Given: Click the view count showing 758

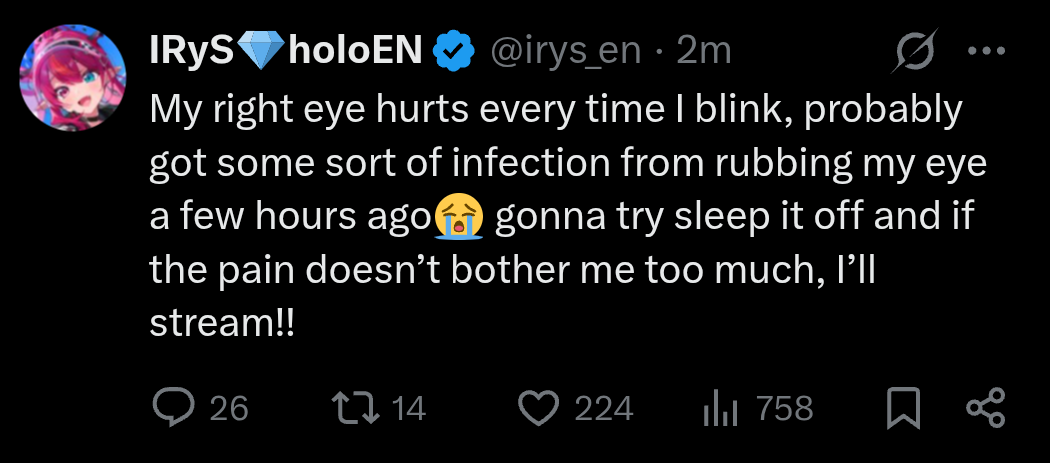Looking at the screenshot, I should [784, 408].
